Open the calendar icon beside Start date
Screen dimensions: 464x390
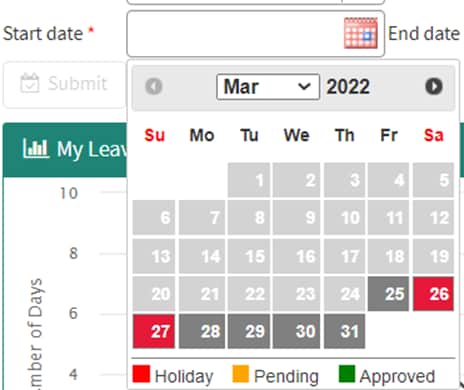pos(361,33)
